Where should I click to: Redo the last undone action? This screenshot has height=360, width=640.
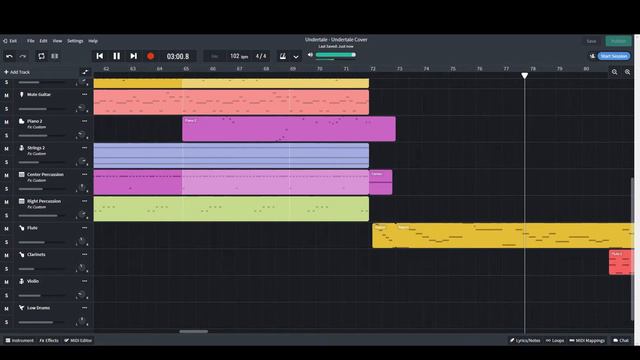pos(23,56)
